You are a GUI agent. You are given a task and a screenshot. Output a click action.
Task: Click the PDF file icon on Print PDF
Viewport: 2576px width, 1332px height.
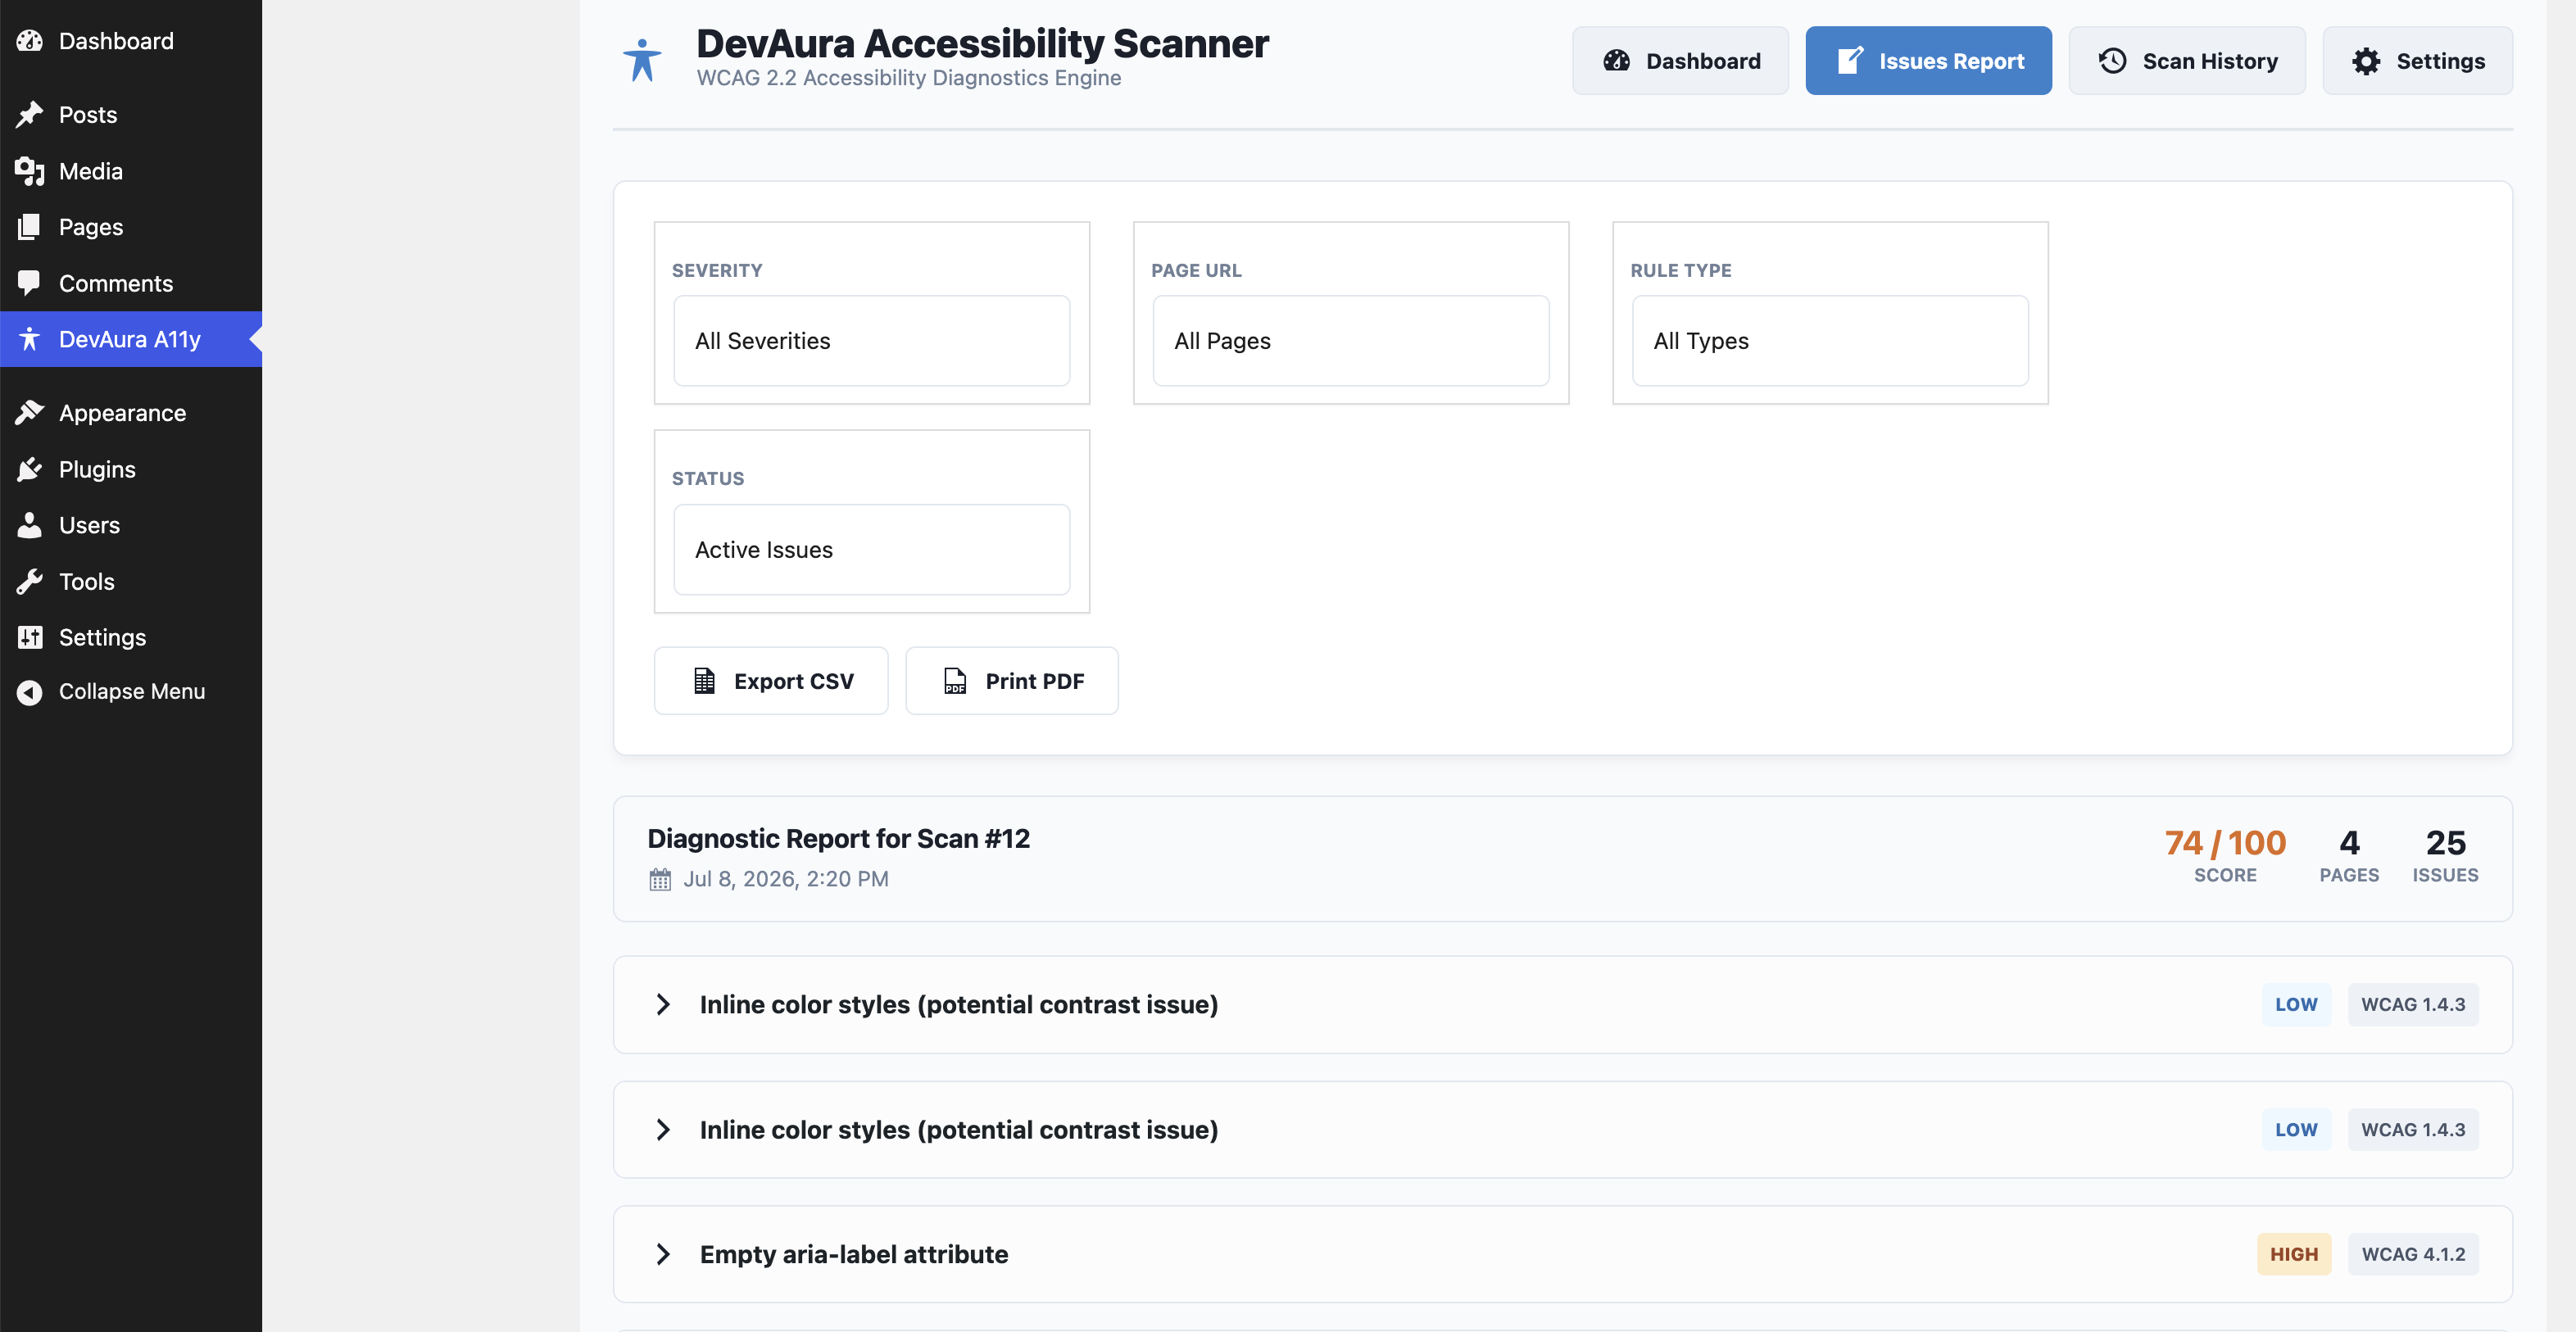(x=955, y=681)
